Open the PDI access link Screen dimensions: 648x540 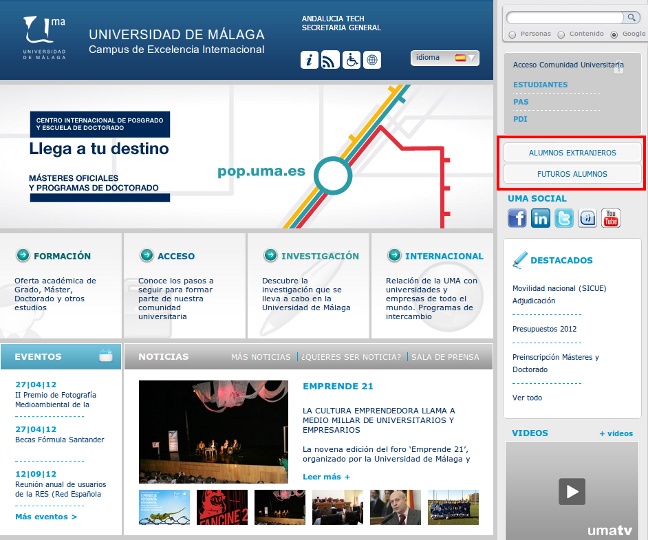point(520,119)
